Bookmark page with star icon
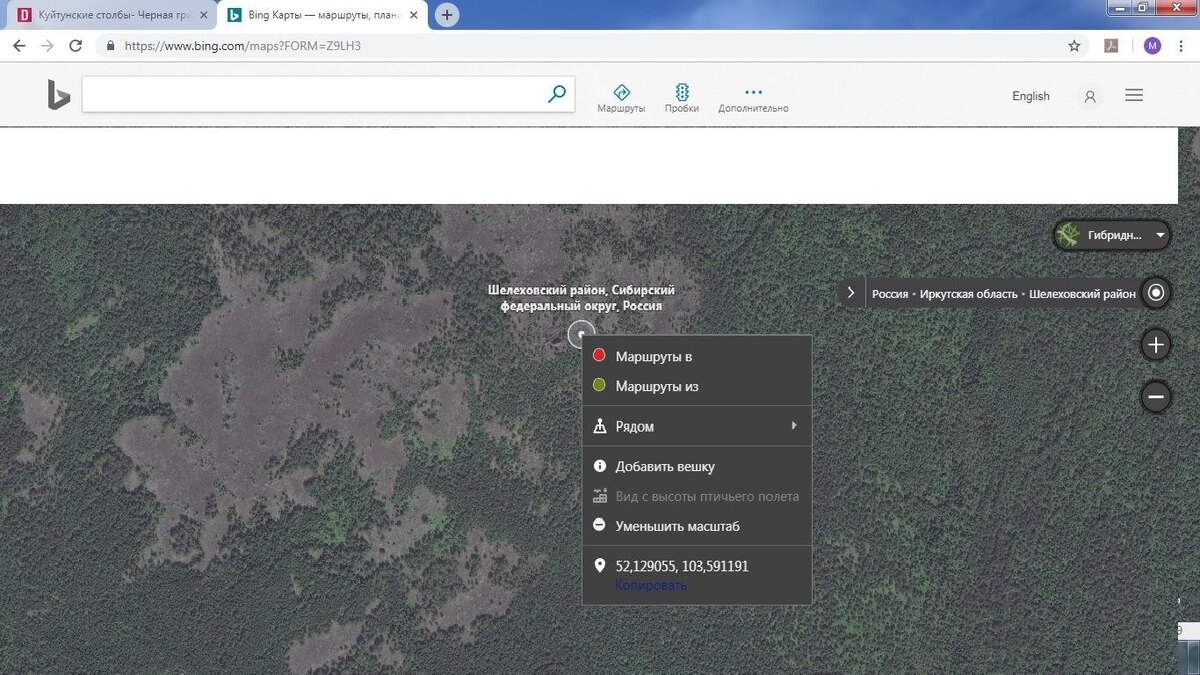 (1074, 46)
